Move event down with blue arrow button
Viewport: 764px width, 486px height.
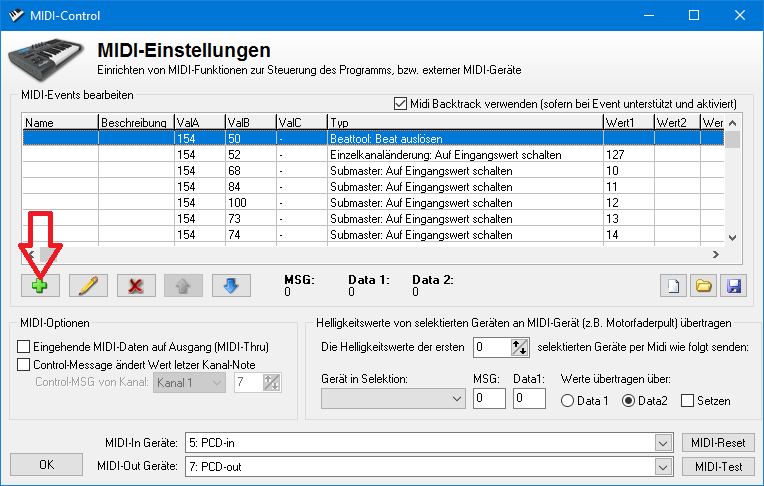coord(231,285)
